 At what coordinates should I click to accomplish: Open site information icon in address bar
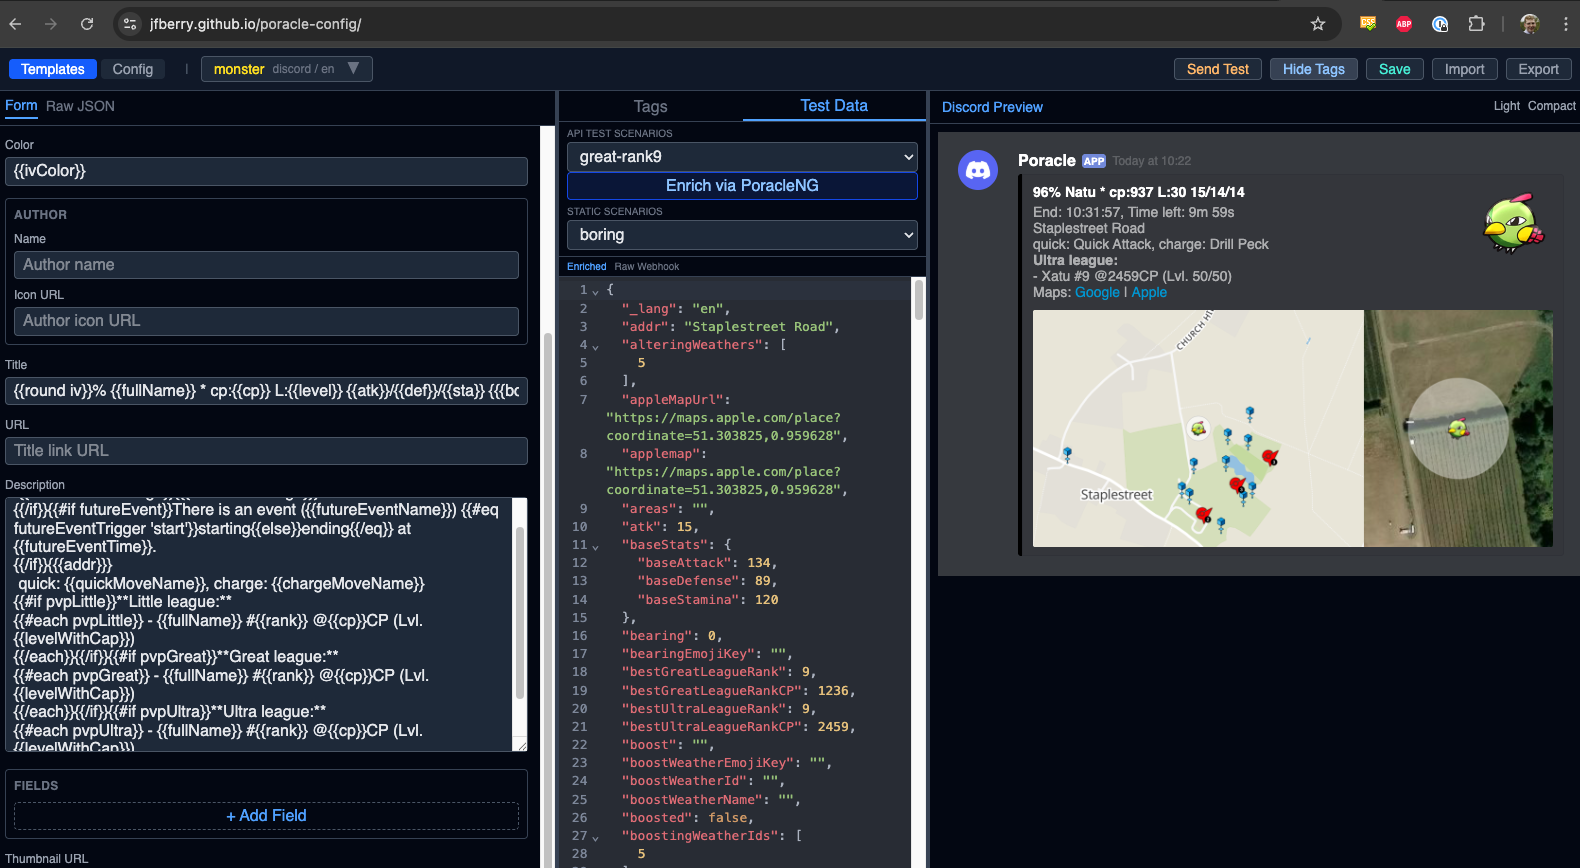tap(130, 24)
